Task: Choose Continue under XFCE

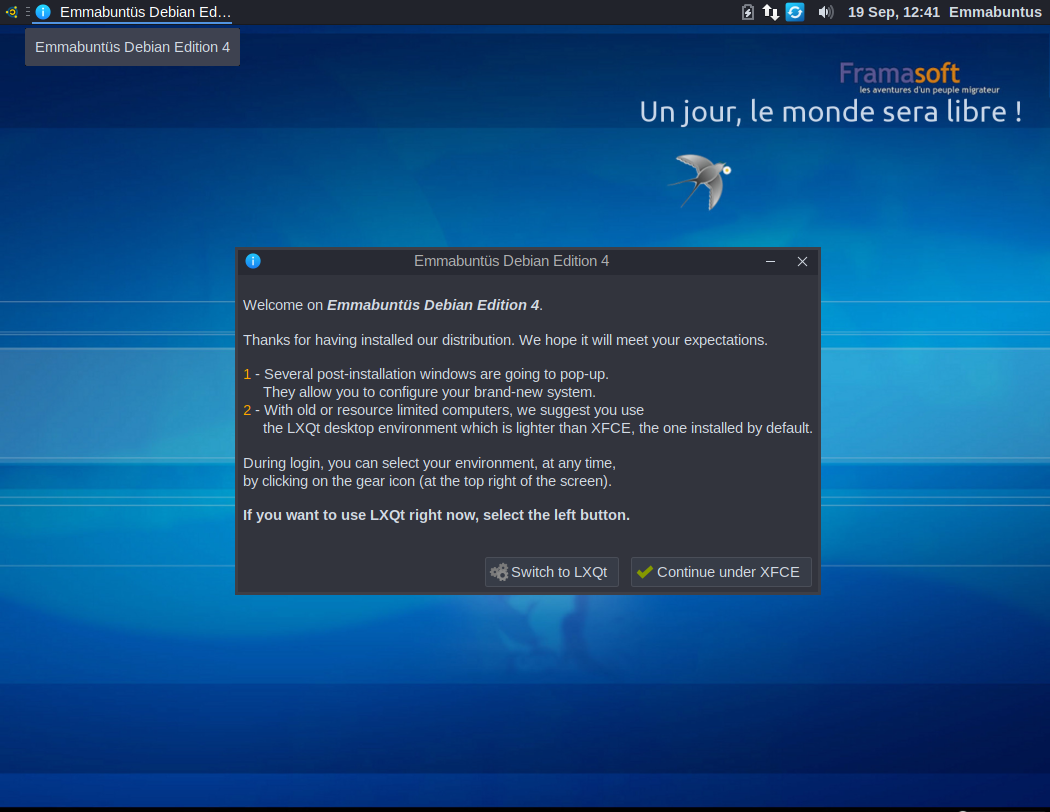Action: [x=721, y=572]
